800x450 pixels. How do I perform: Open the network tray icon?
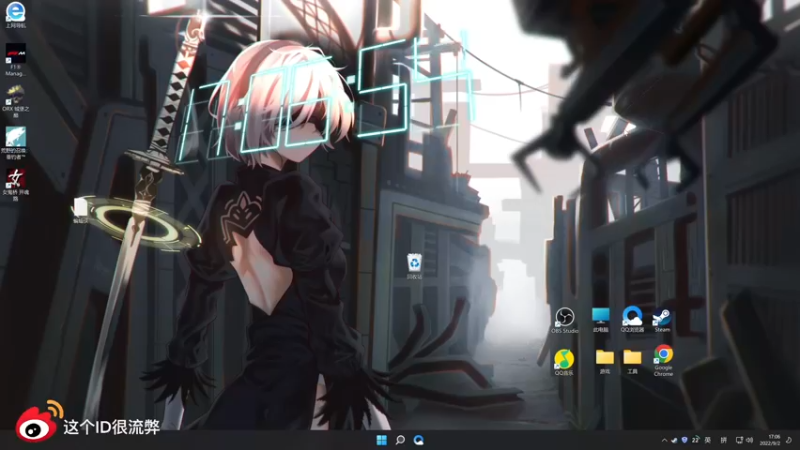739,440
